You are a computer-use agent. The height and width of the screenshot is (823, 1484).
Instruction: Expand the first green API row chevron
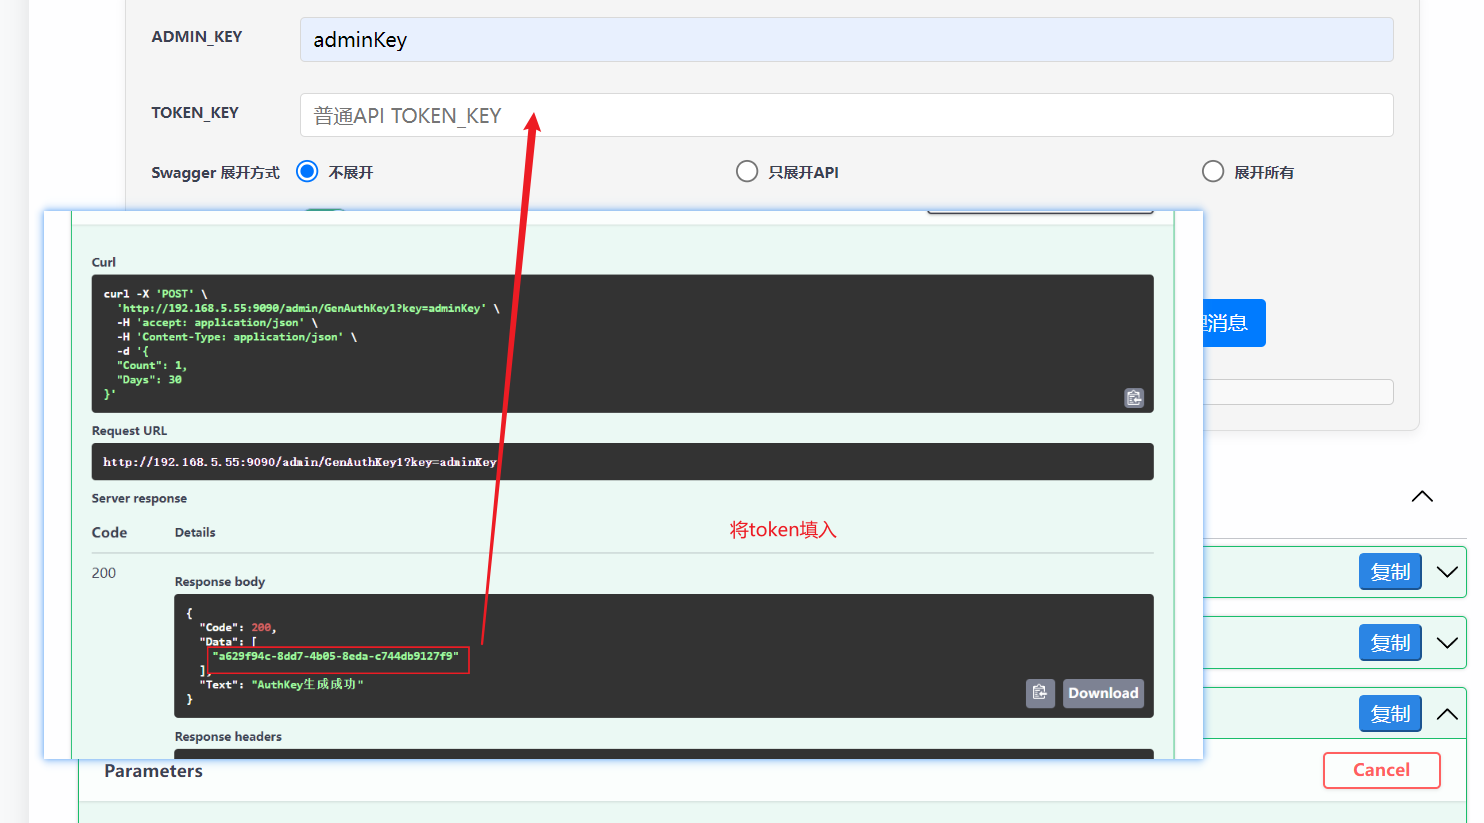pyautogui.click(x=1447, y=572)
